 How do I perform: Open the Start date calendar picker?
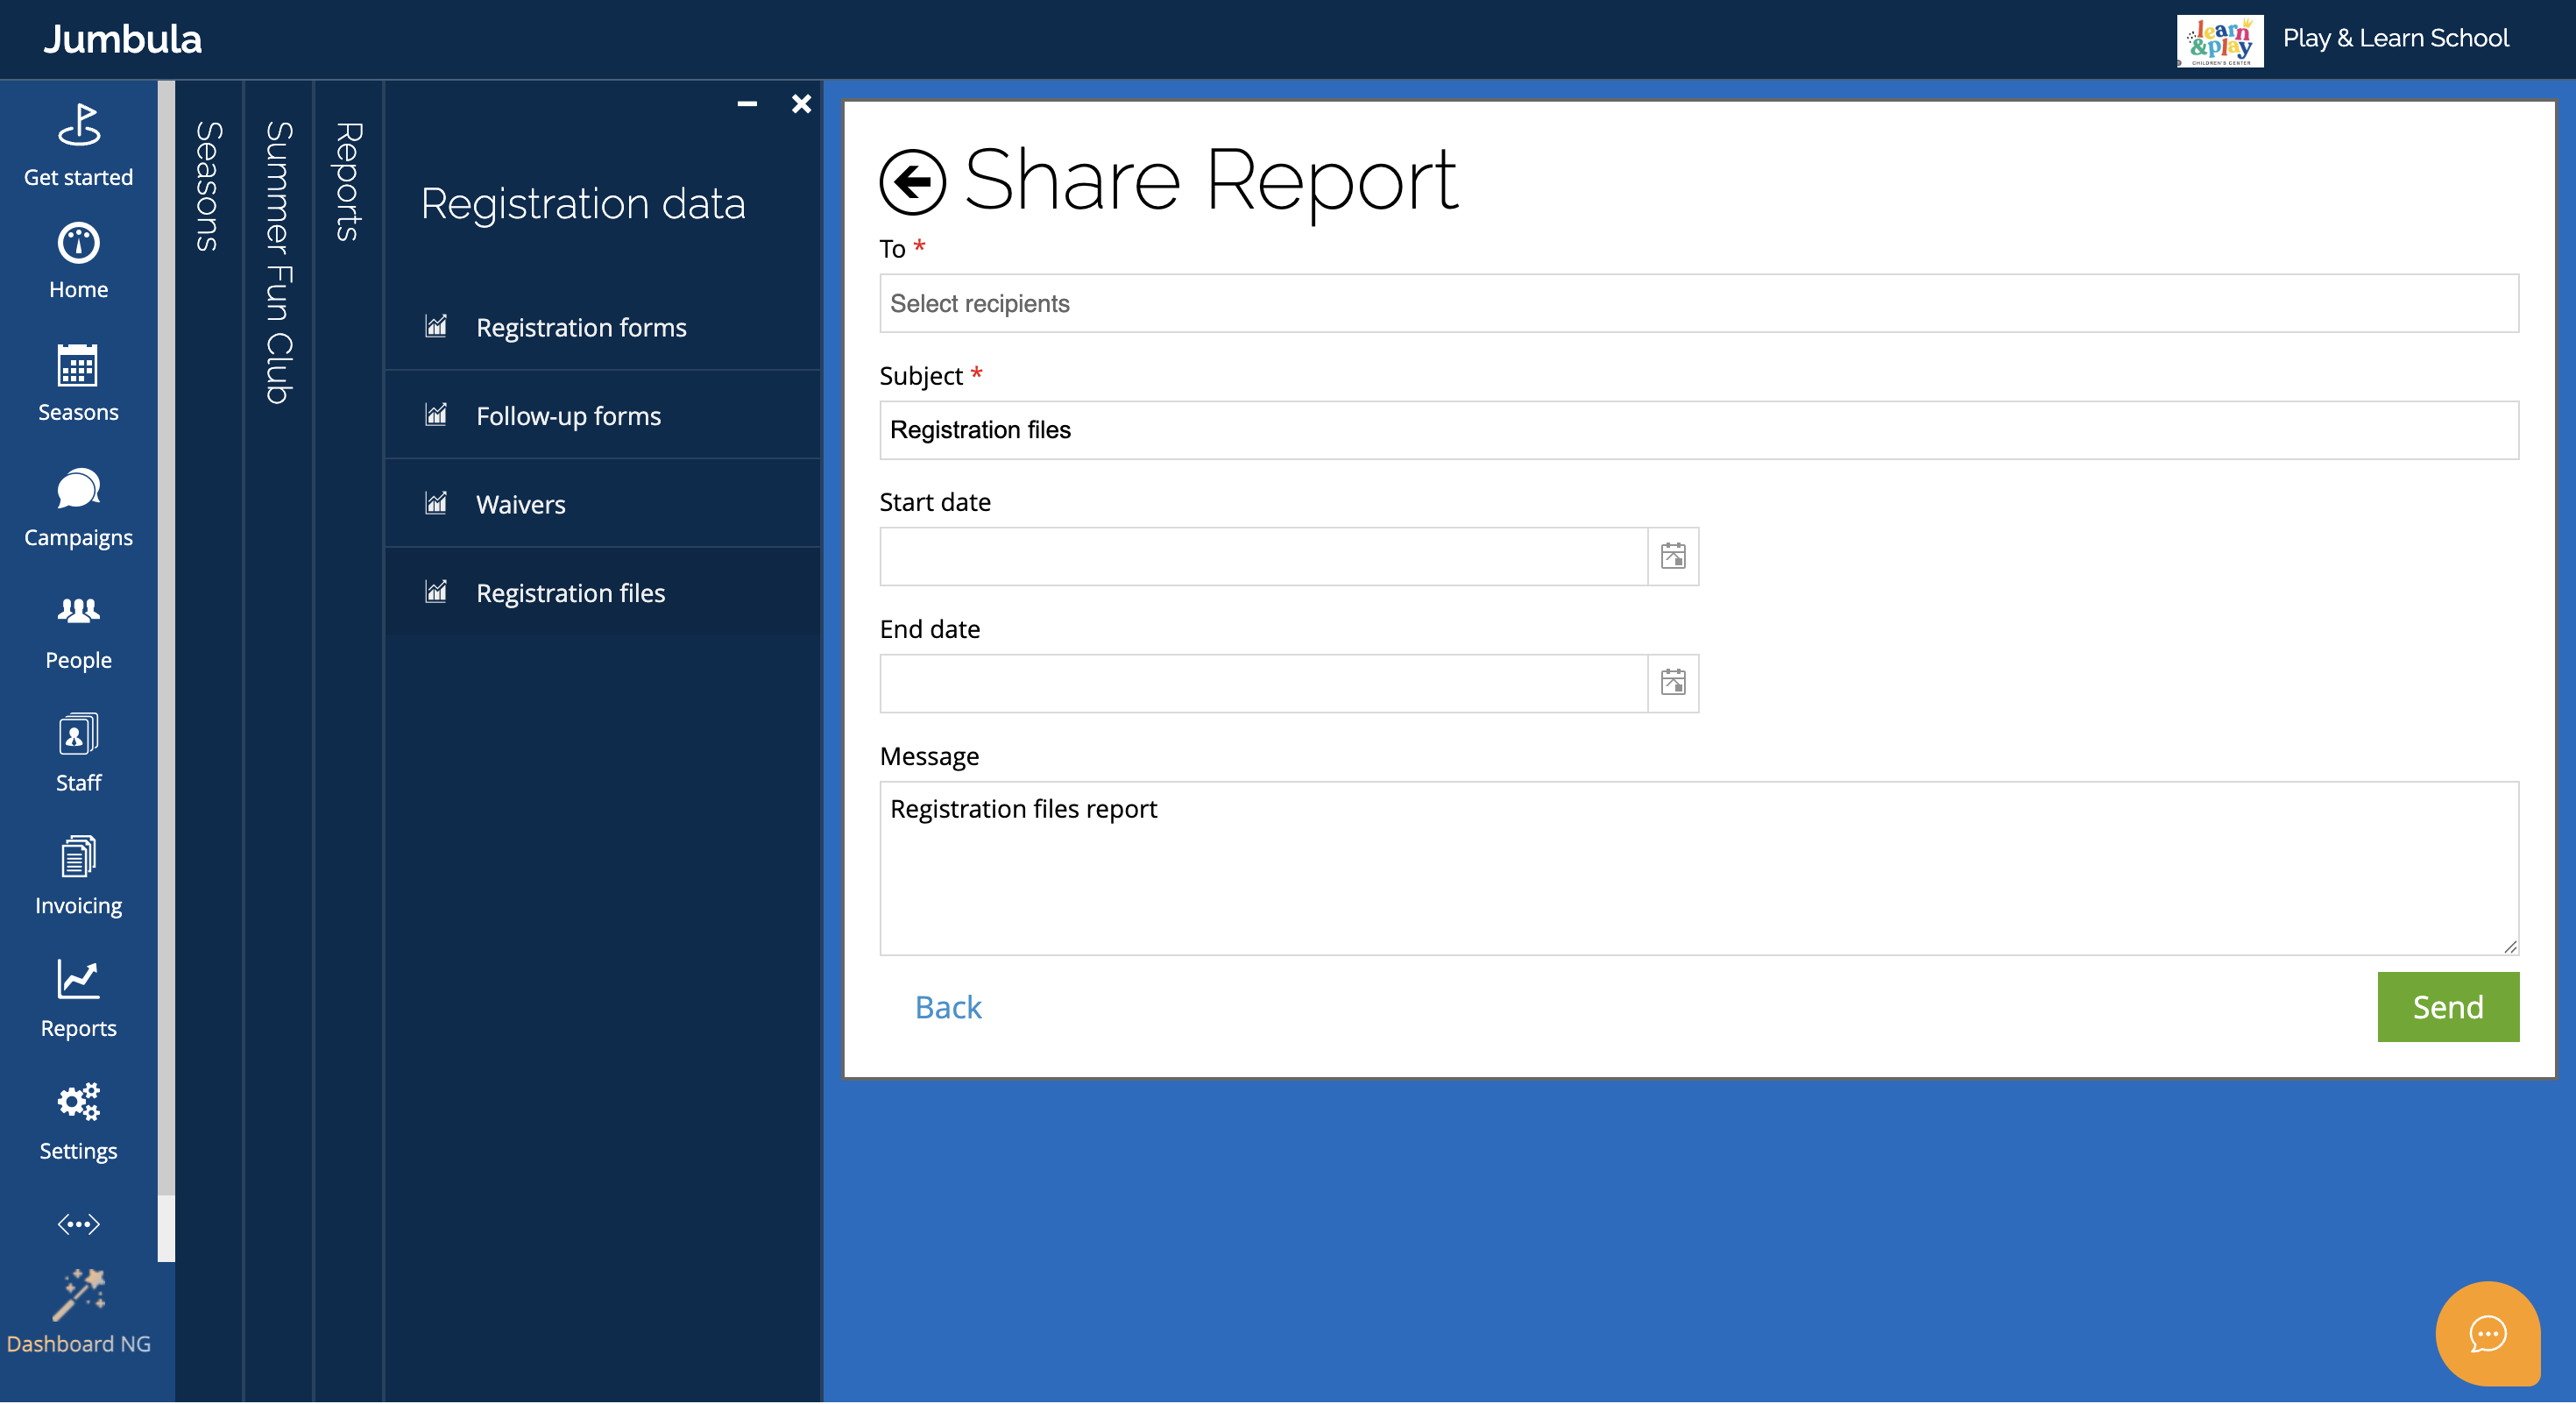(1672, 556)
